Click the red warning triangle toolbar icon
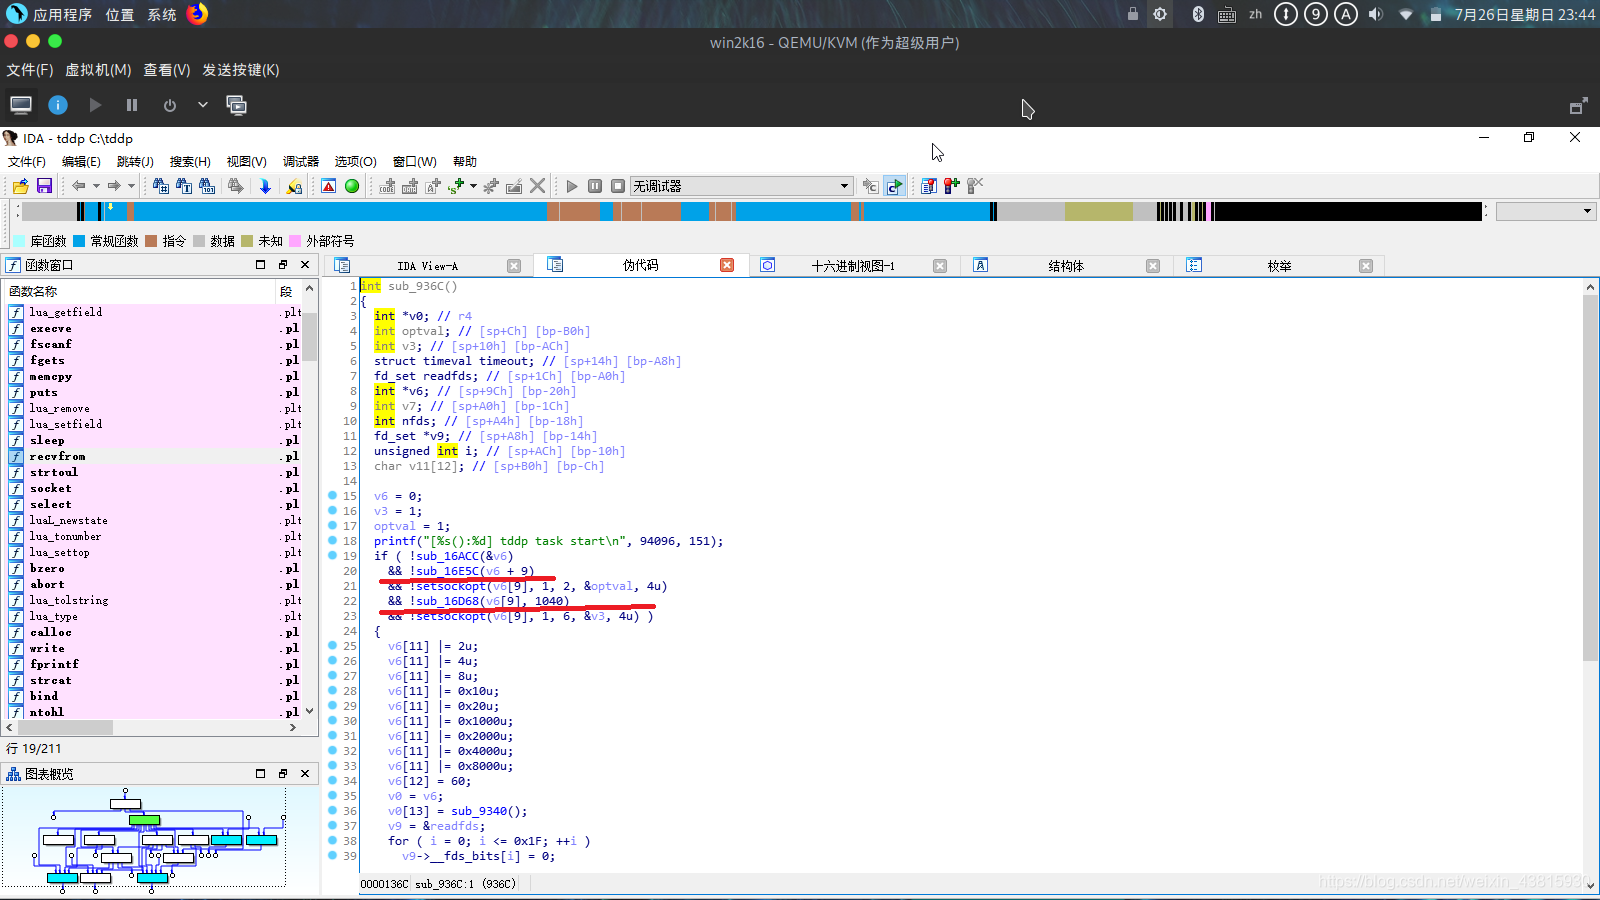This screenshot has width=1600, height=900. tap(328, 186)
